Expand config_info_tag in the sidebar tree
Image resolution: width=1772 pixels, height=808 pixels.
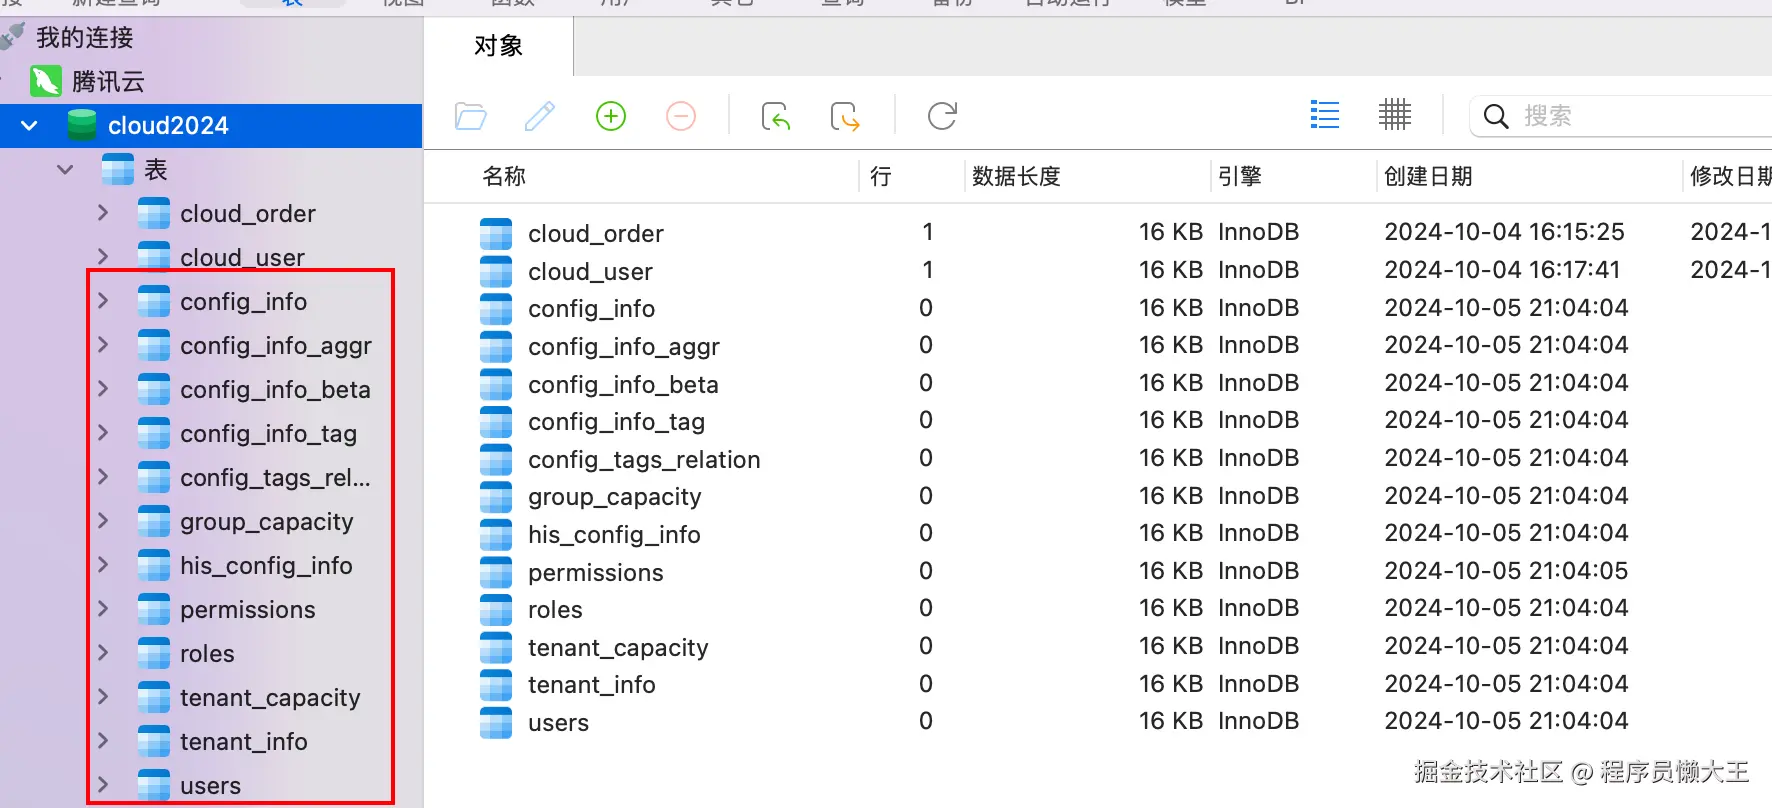pyautogui.click(x=103, y=433)
